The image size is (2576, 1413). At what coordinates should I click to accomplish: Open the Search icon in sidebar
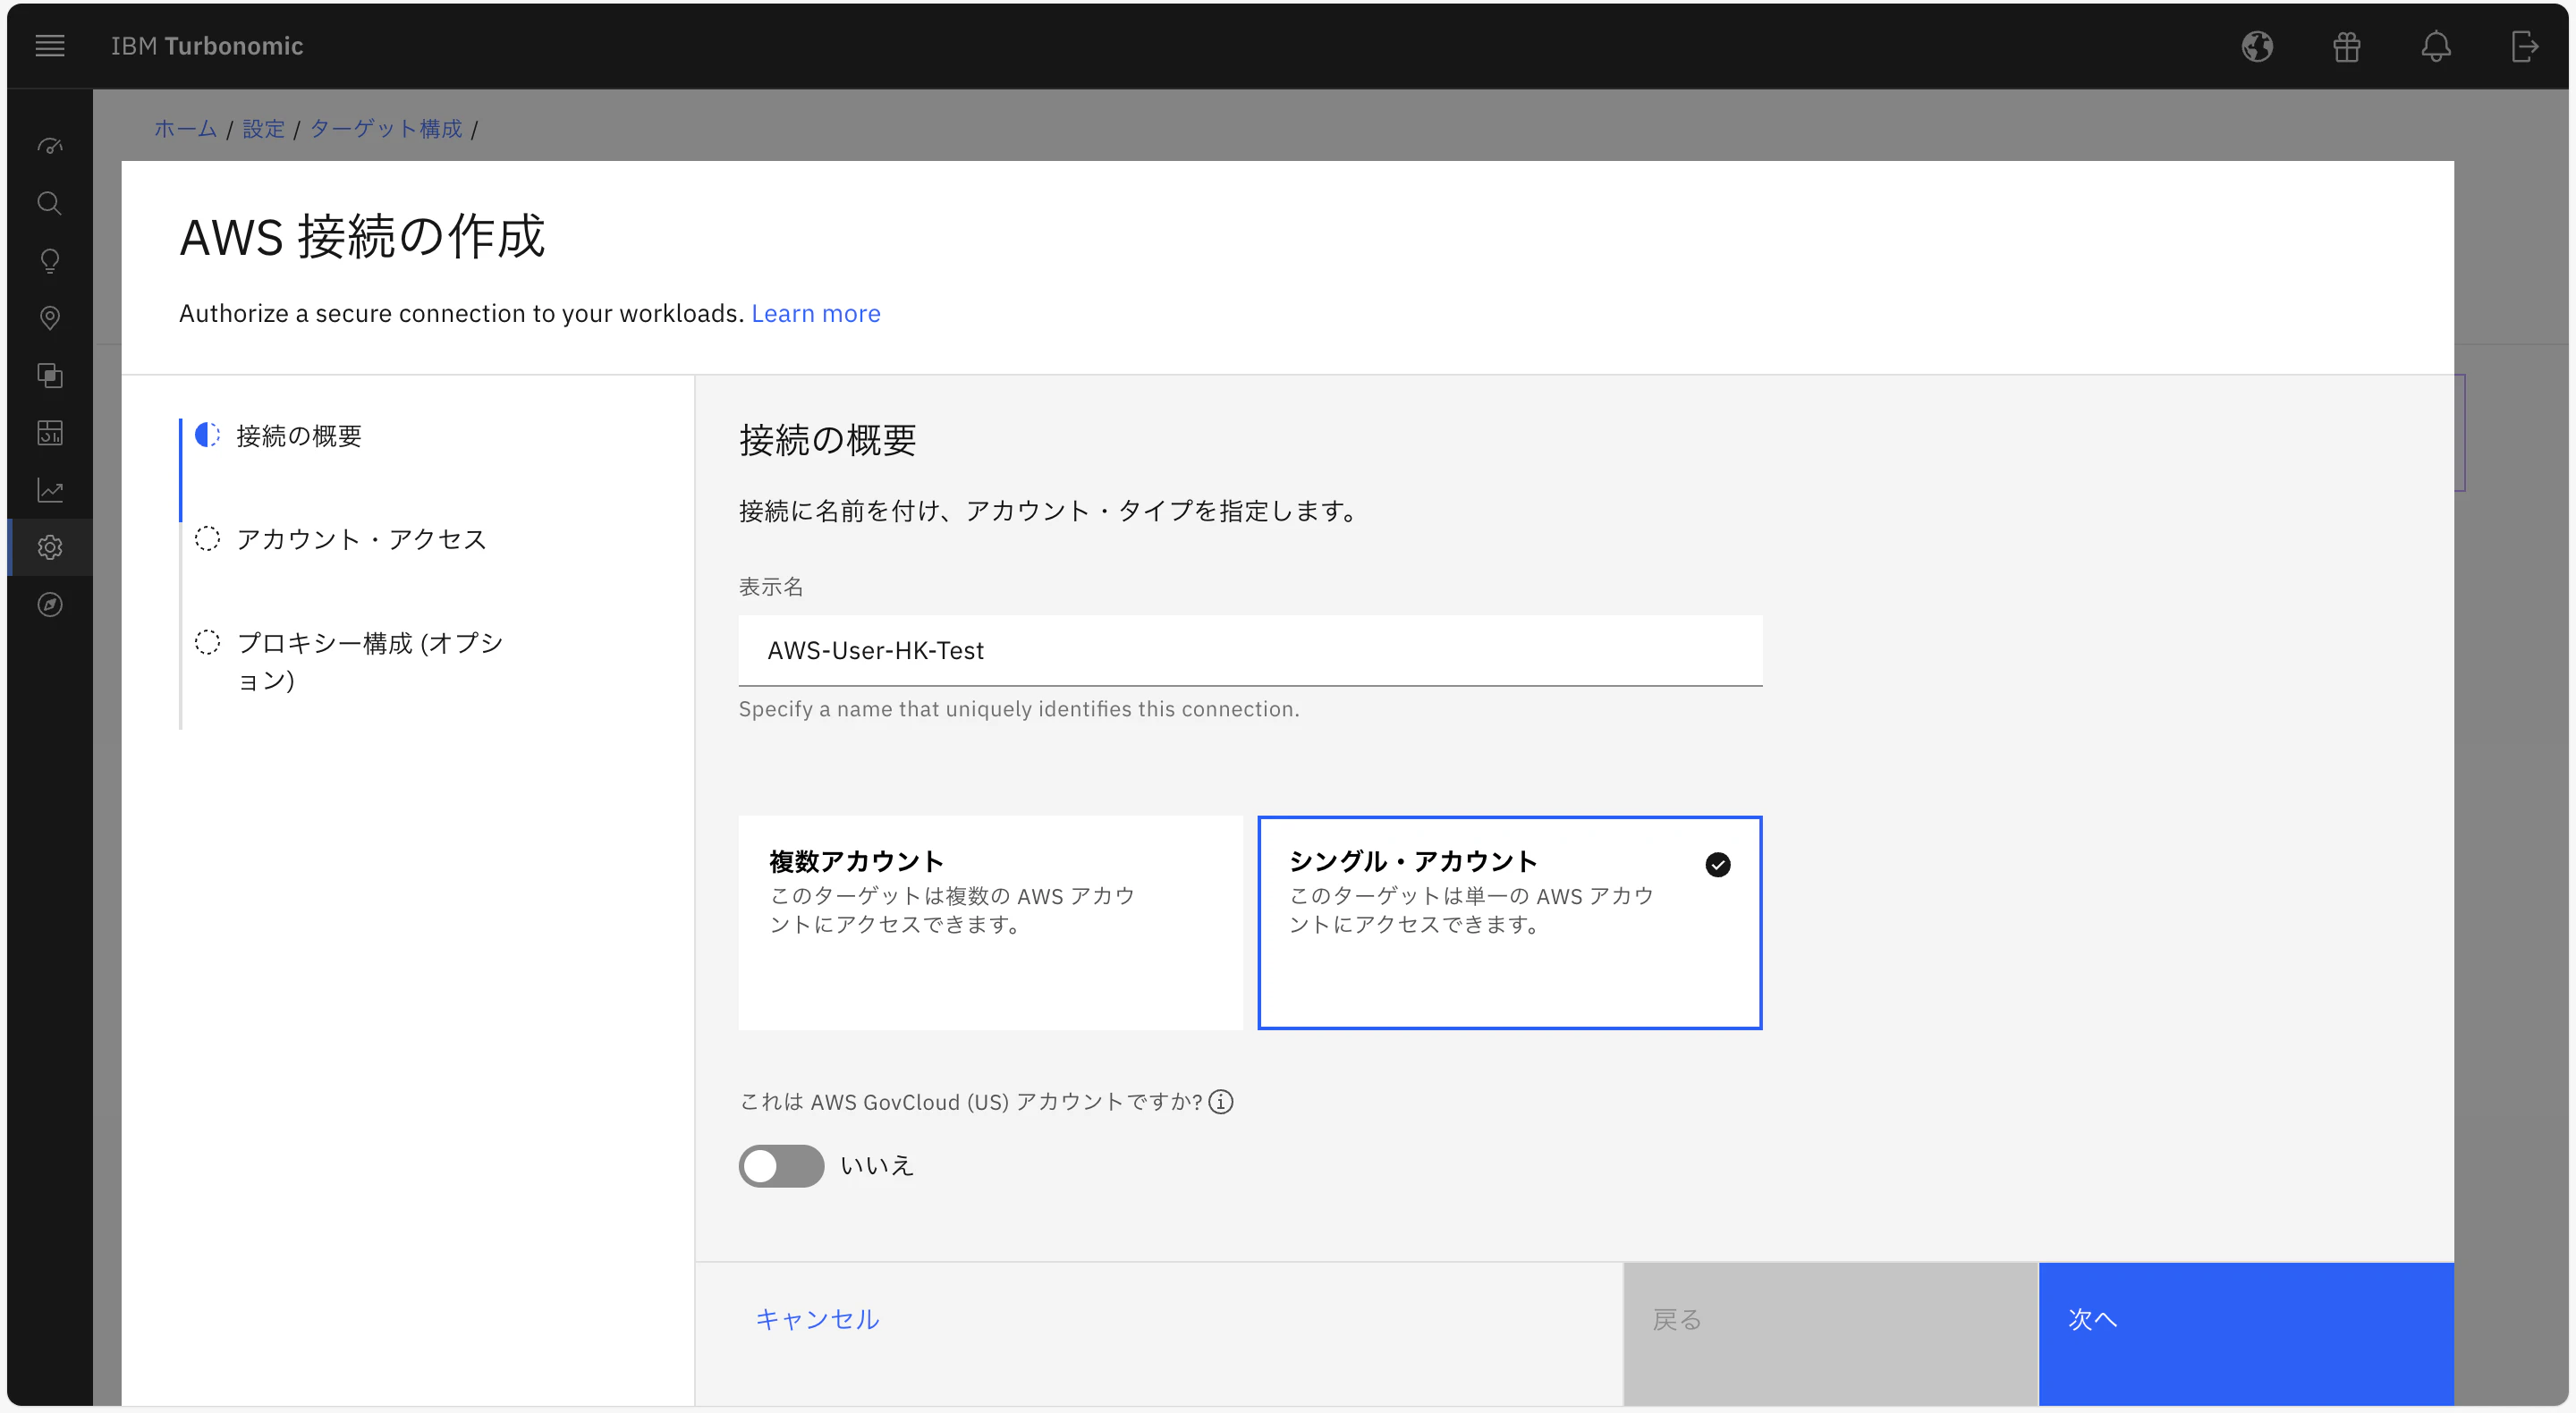click(50, 203)
